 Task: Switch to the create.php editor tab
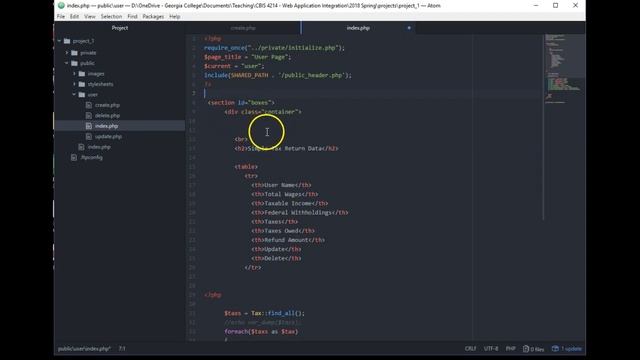click(x=243, y=28)
